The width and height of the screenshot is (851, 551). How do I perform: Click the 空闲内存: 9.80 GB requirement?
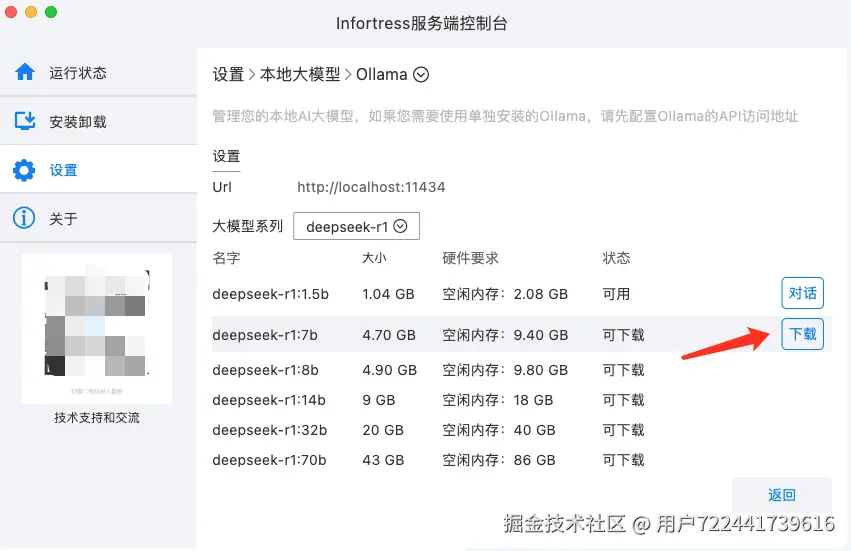505,370
